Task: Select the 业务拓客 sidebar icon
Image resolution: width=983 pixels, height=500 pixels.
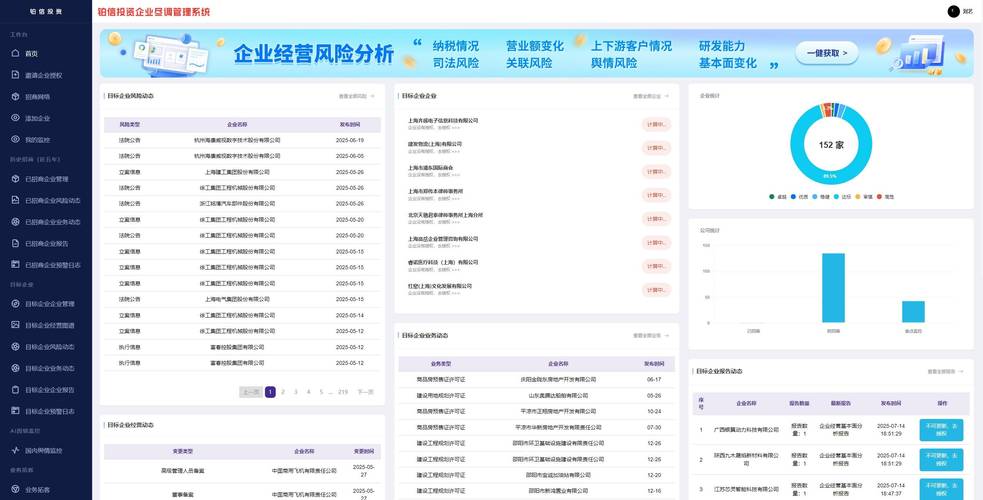Action: point(16,489)
